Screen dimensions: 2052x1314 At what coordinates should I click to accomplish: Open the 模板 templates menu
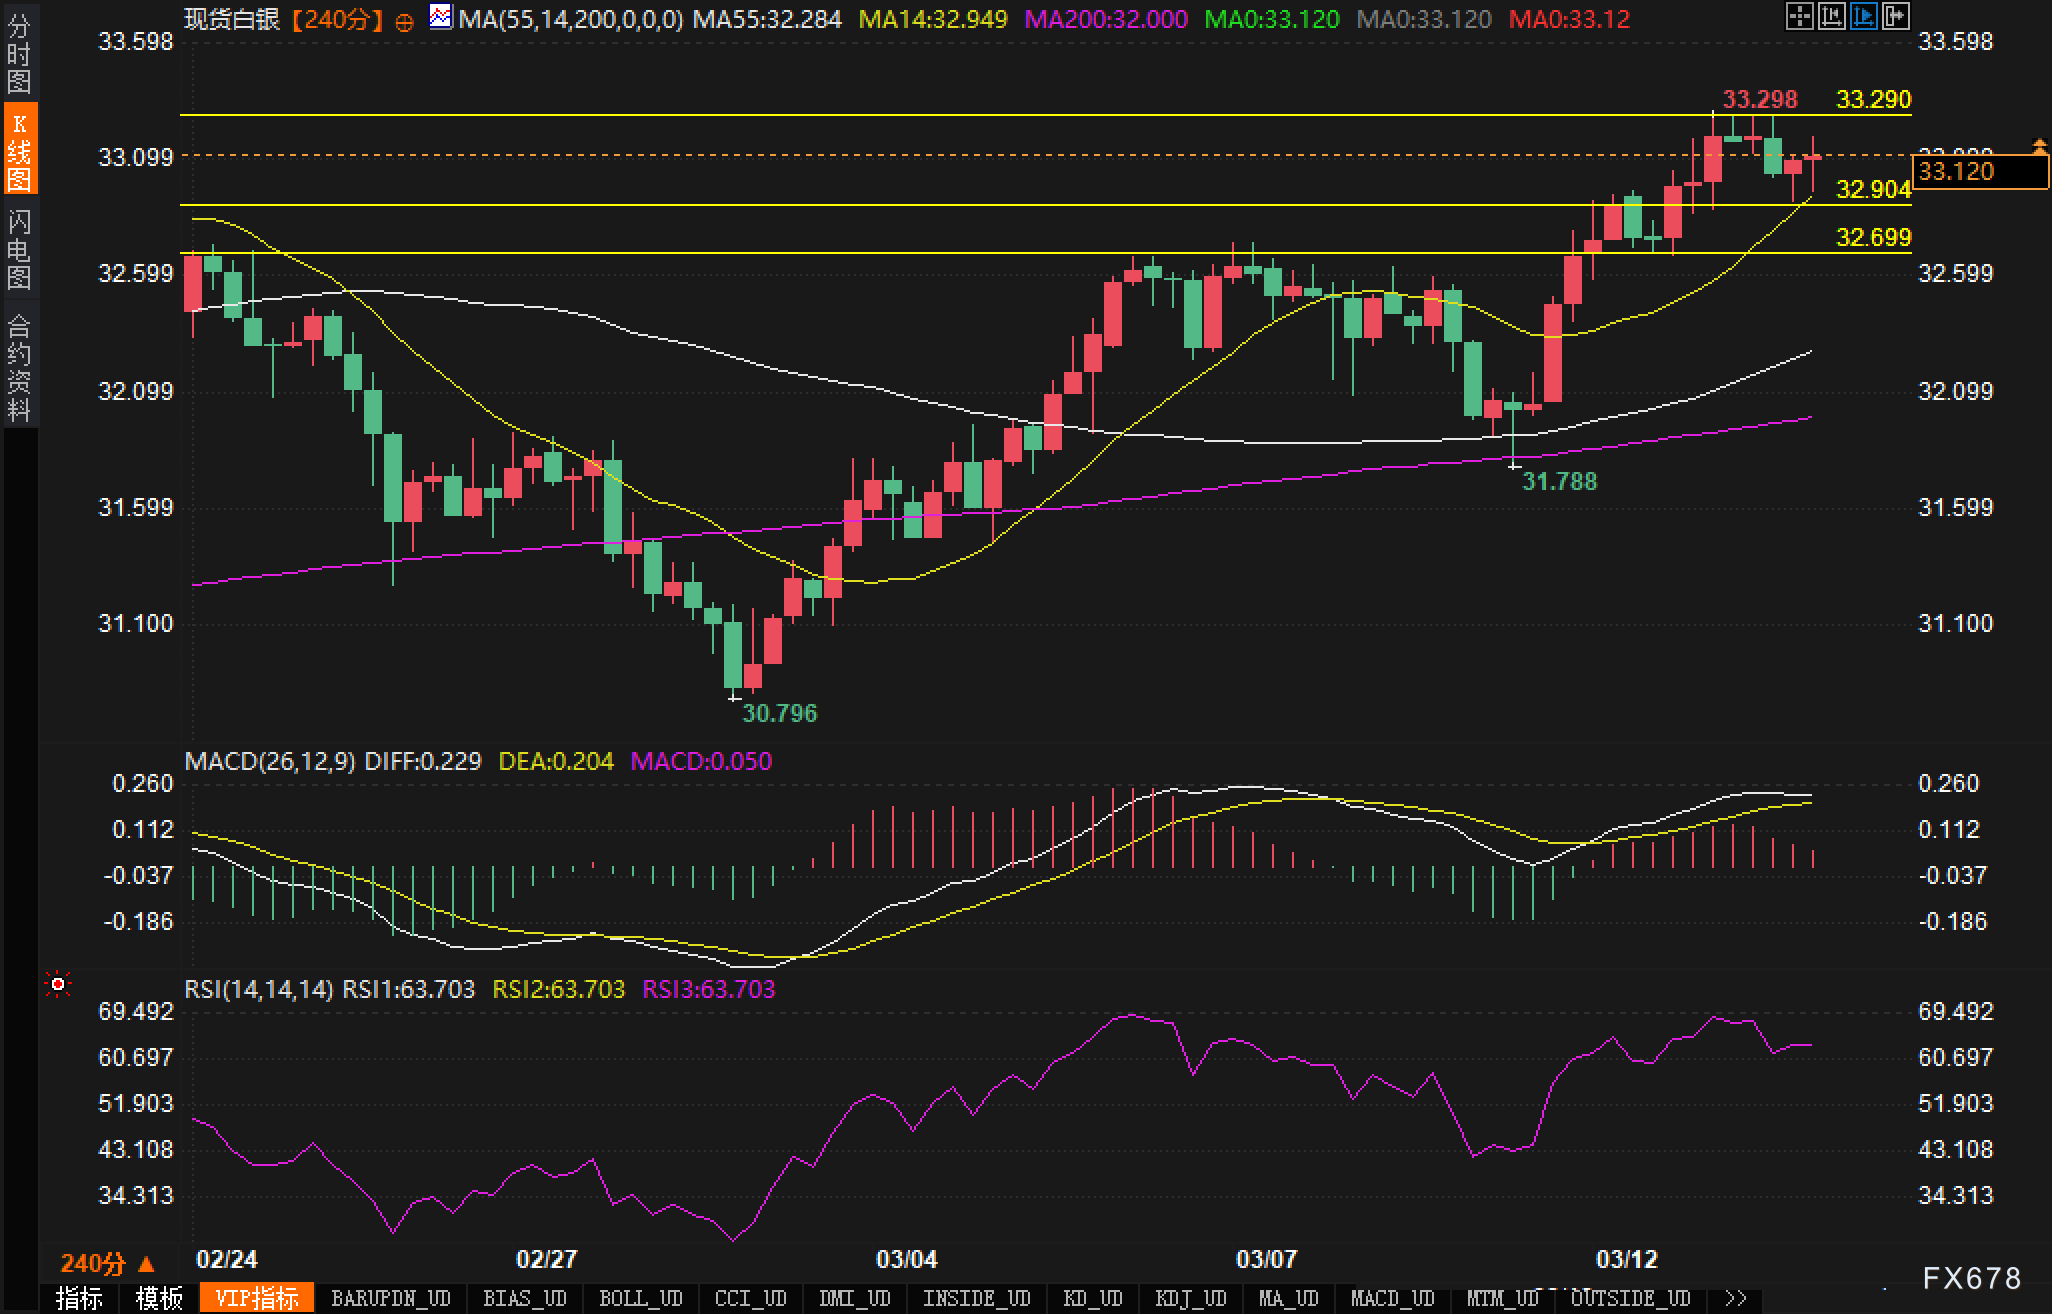(x=159, y=1298)
